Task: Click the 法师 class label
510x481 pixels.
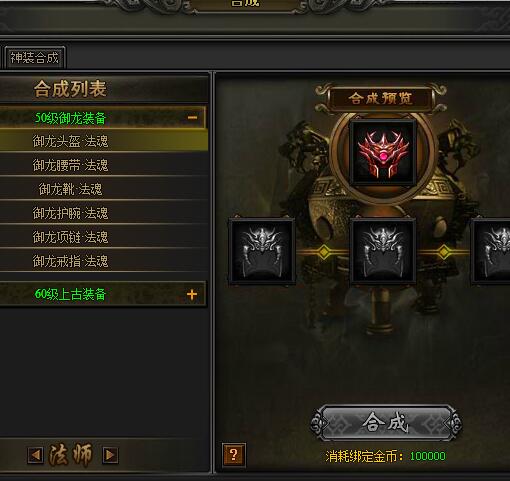Action: (71, 455)
